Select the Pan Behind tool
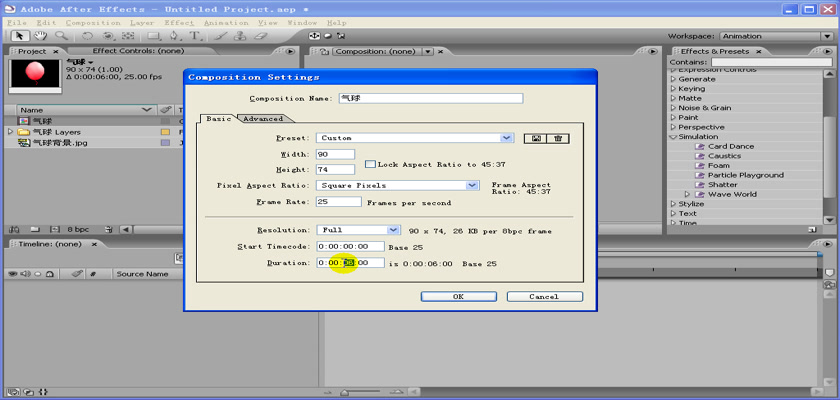The height and width of the screenshot is (400, 840). (x=128, y=36)
